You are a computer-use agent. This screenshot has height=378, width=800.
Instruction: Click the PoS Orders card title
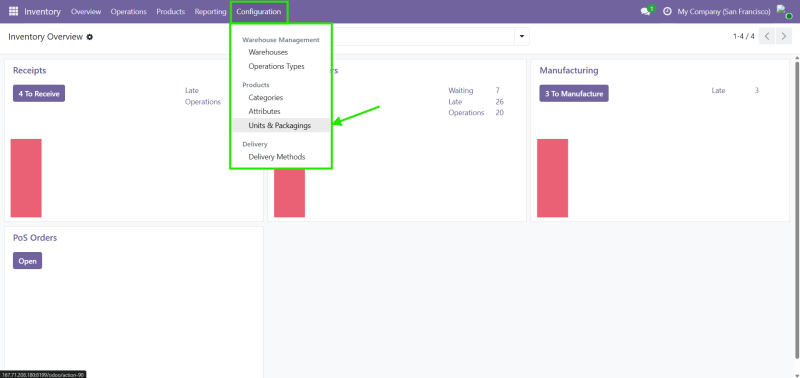[35, 238]
